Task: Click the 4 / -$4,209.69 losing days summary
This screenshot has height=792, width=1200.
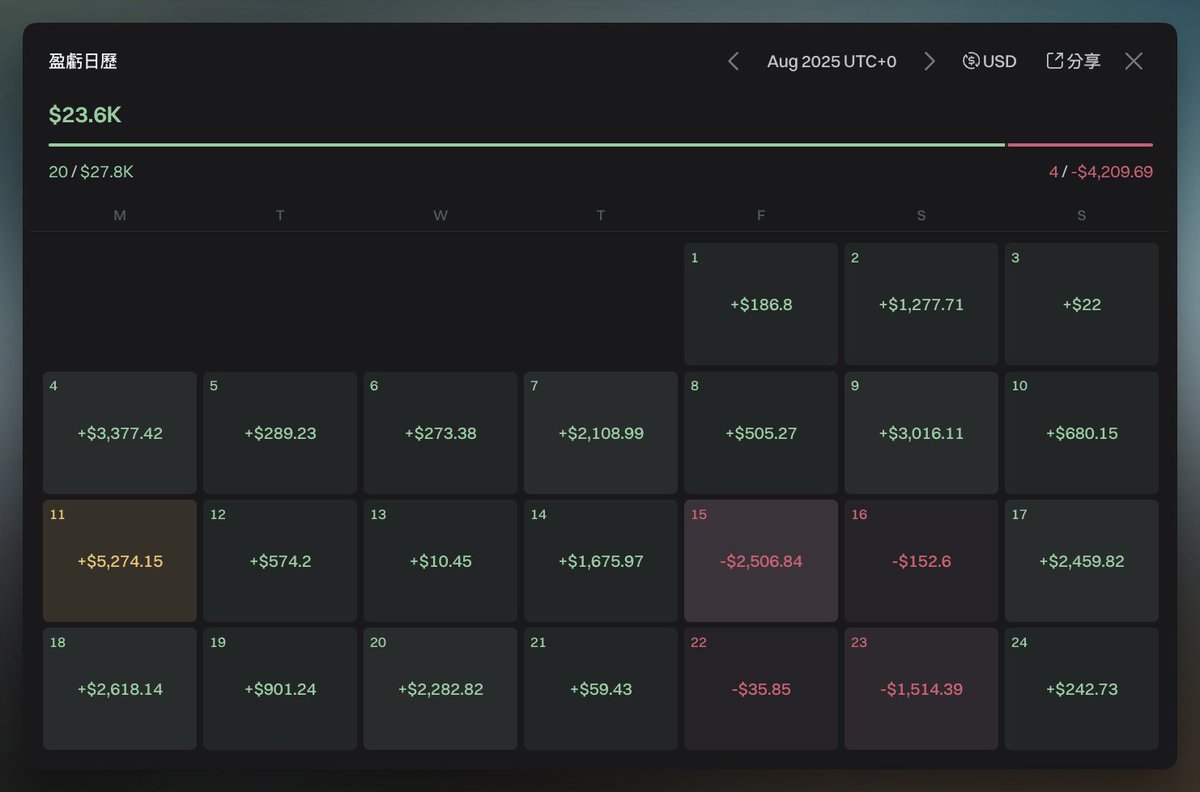Action: tap(1100, 172)
